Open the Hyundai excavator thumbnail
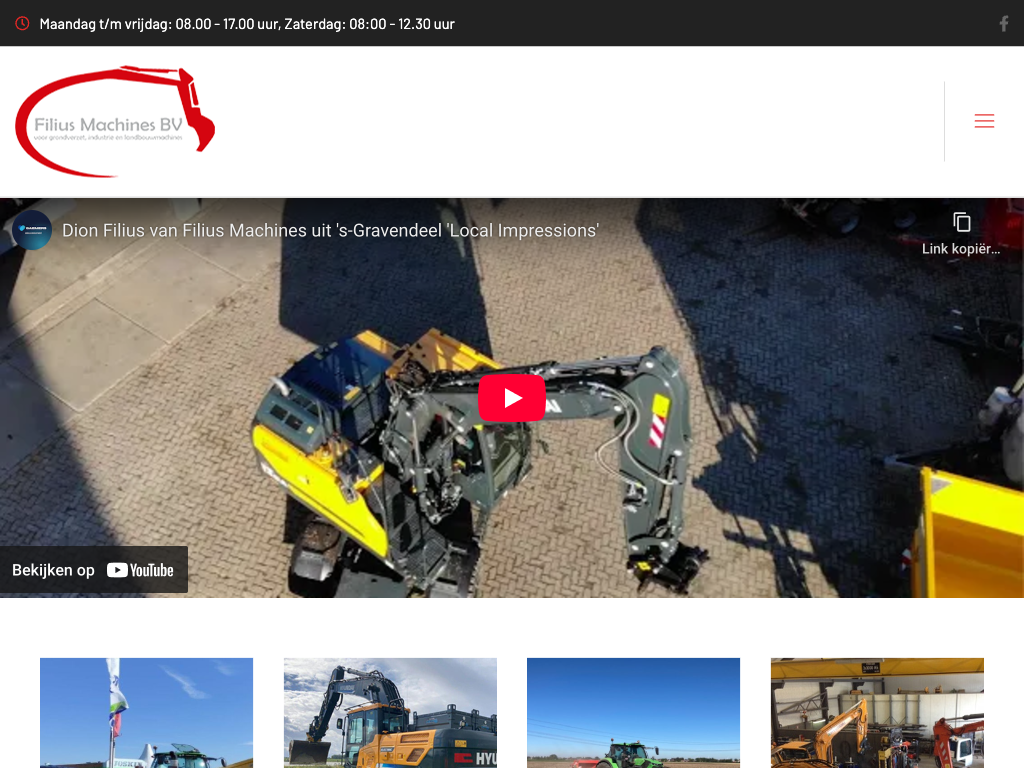The width and height of the screenshot is (1024, 768). (x=390, y=712)
